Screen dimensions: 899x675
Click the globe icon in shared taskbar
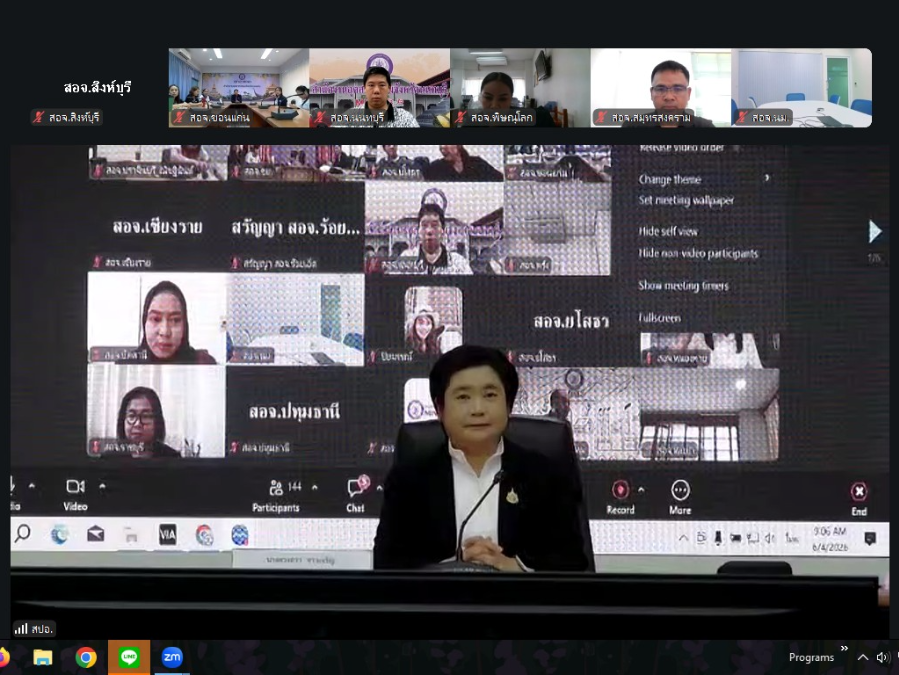[x=240, y=534]
